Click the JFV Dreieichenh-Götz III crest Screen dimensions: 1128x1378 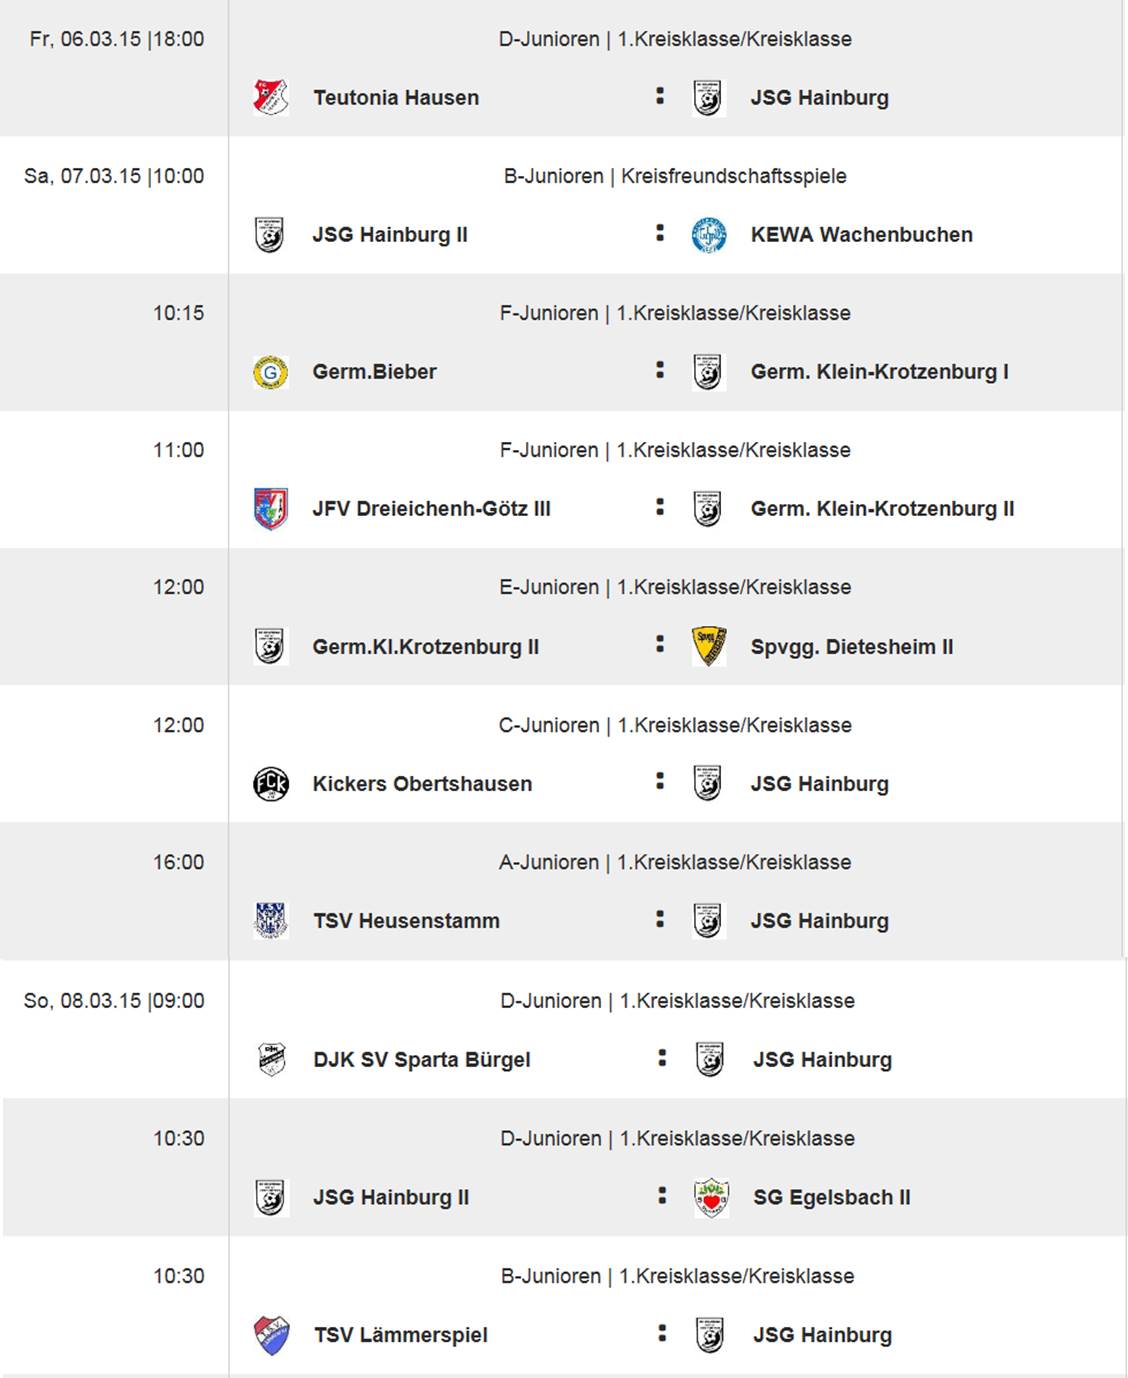click(x=270, y=509)
